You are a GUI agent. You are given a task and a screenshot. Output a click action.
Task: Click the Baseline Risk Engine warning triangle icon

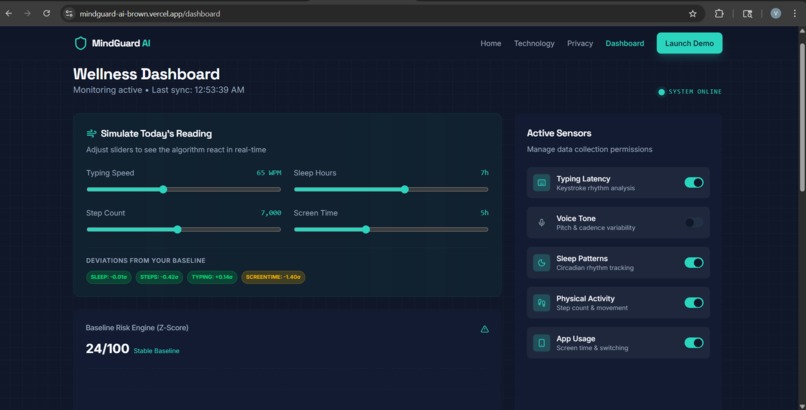click(484, 329)
